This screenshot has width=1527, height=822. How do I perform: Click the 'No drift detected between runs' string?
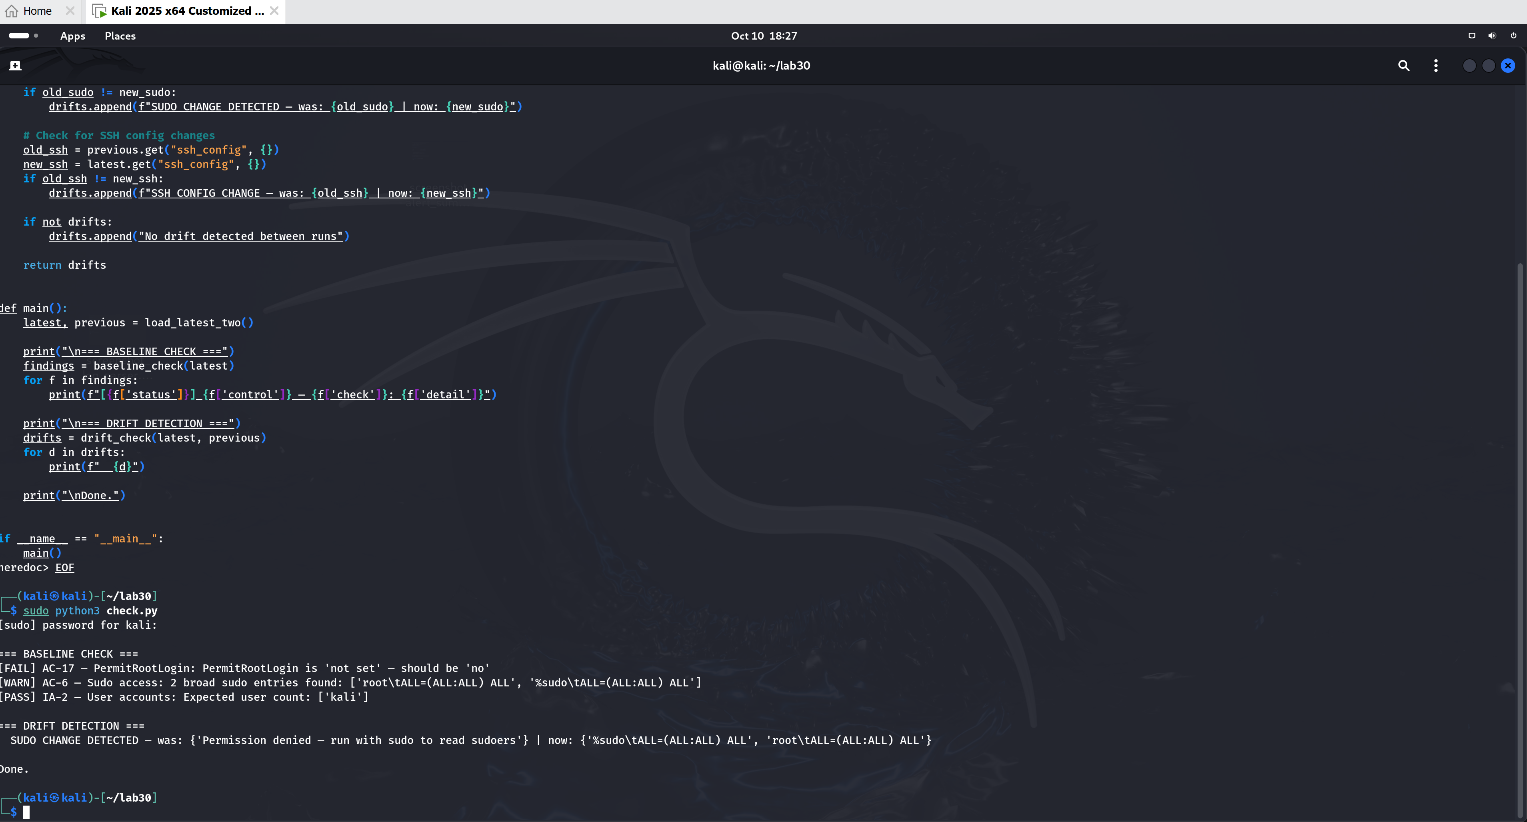[241, 237]
